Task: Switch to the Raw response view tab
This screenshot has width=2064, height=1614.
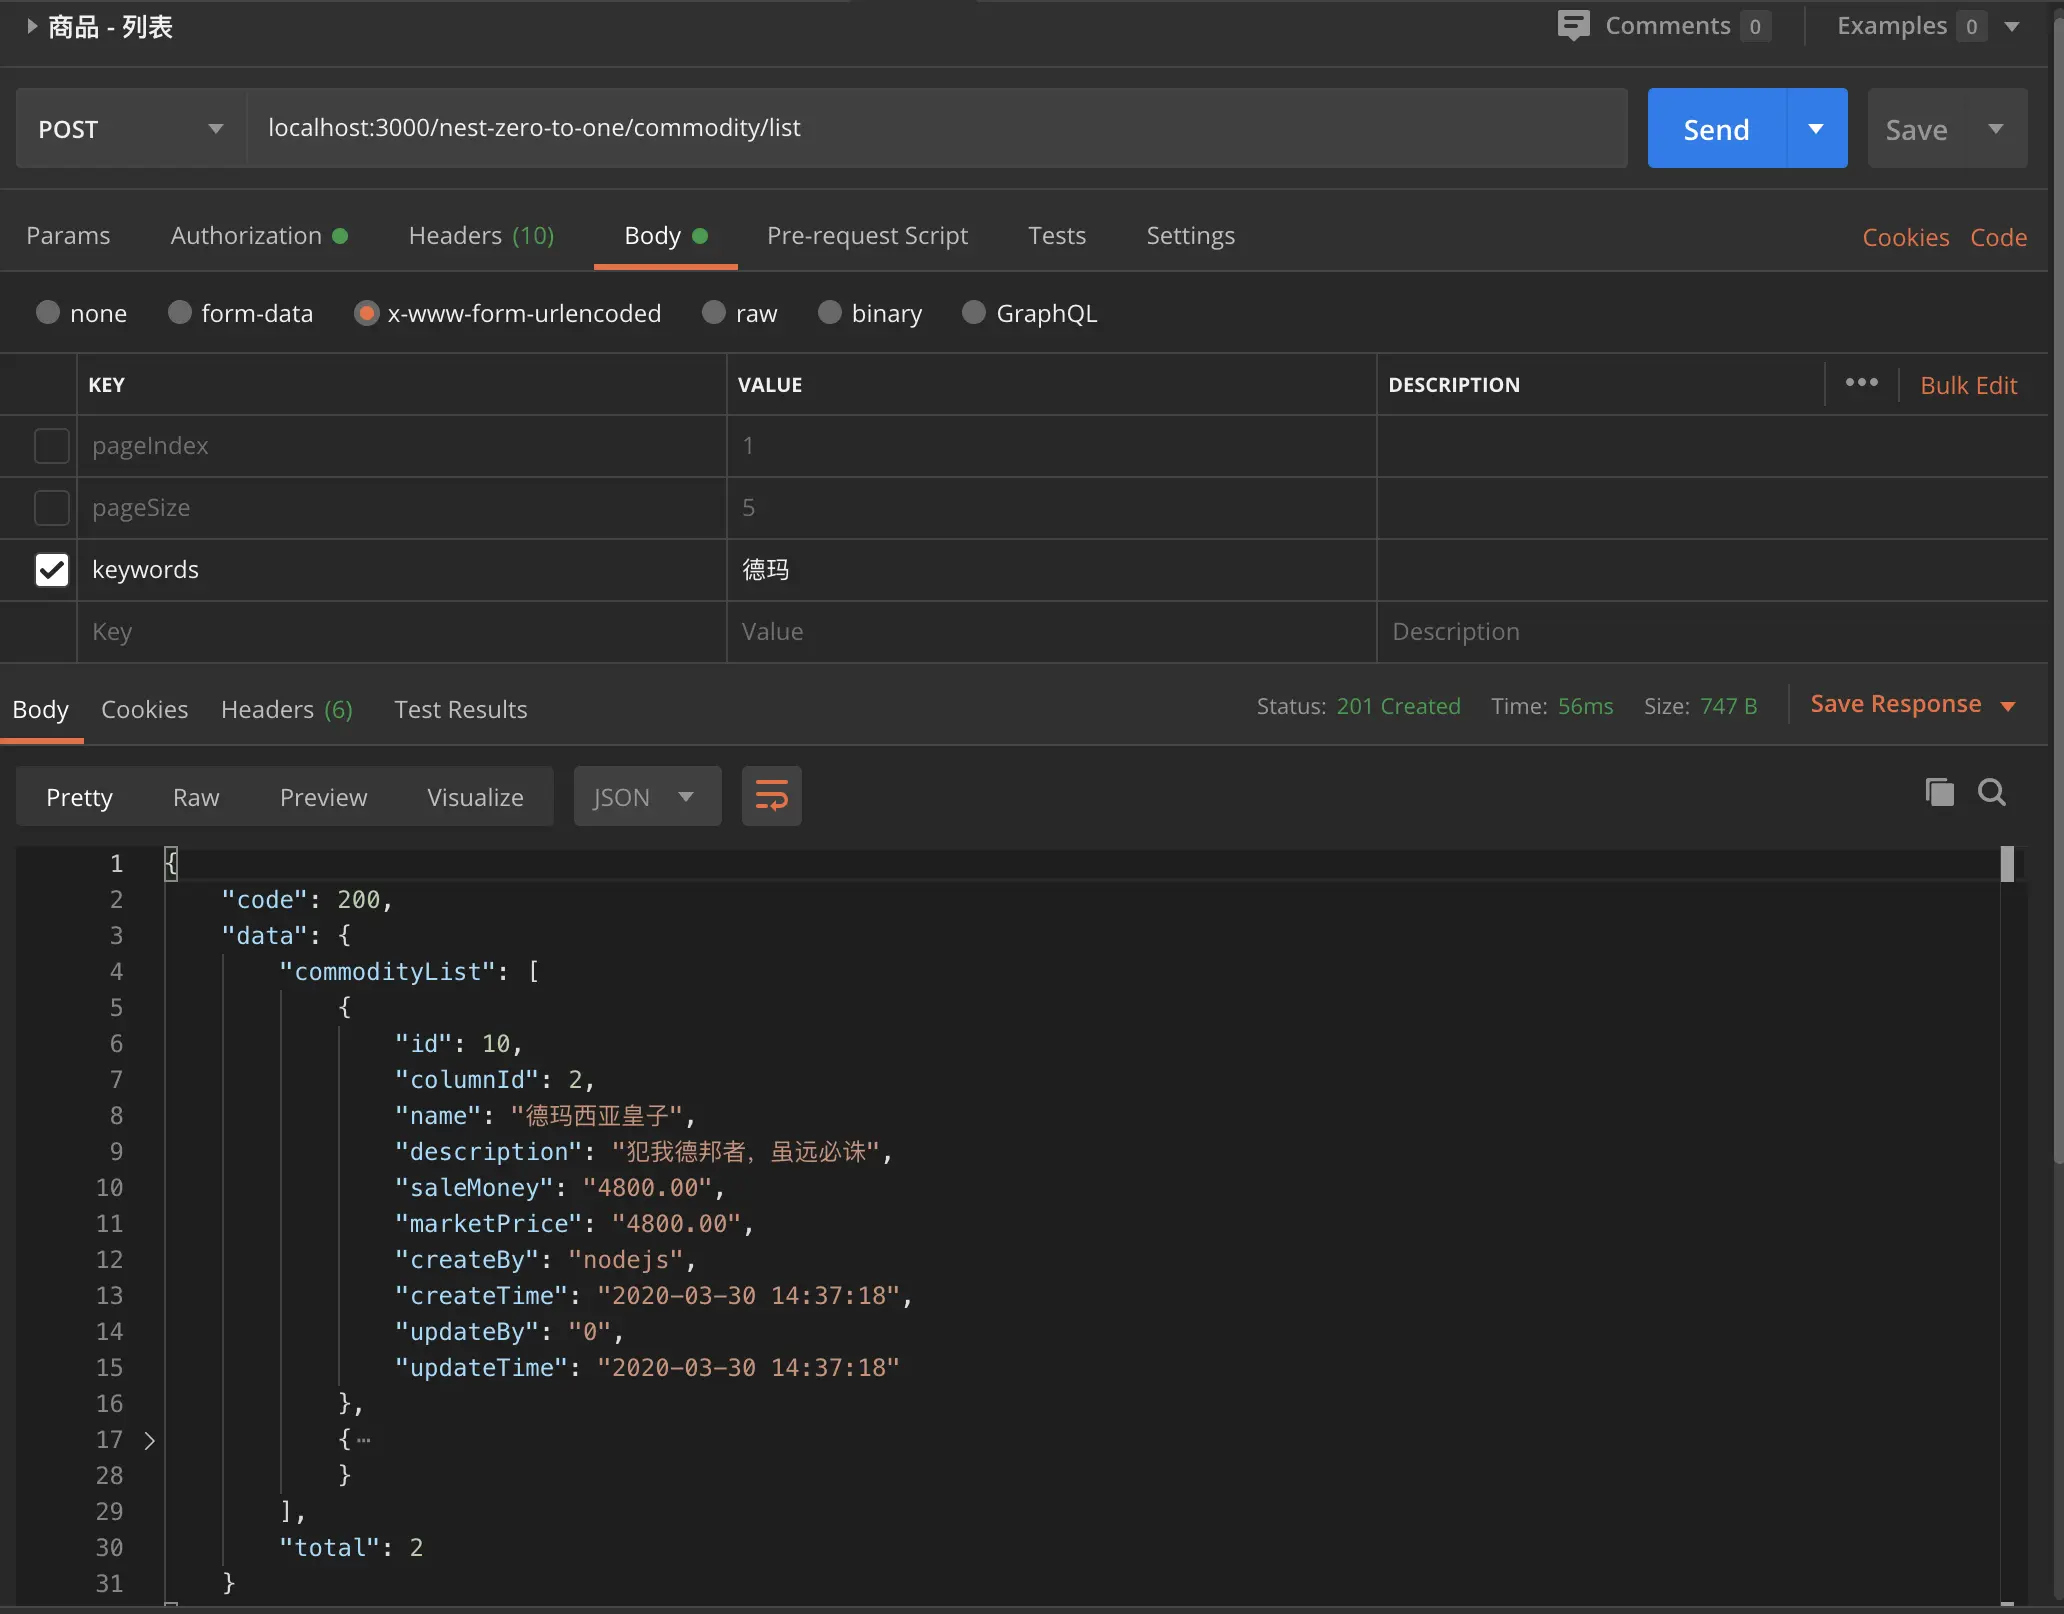Action: pyautogui.click(x=196, y=797)
